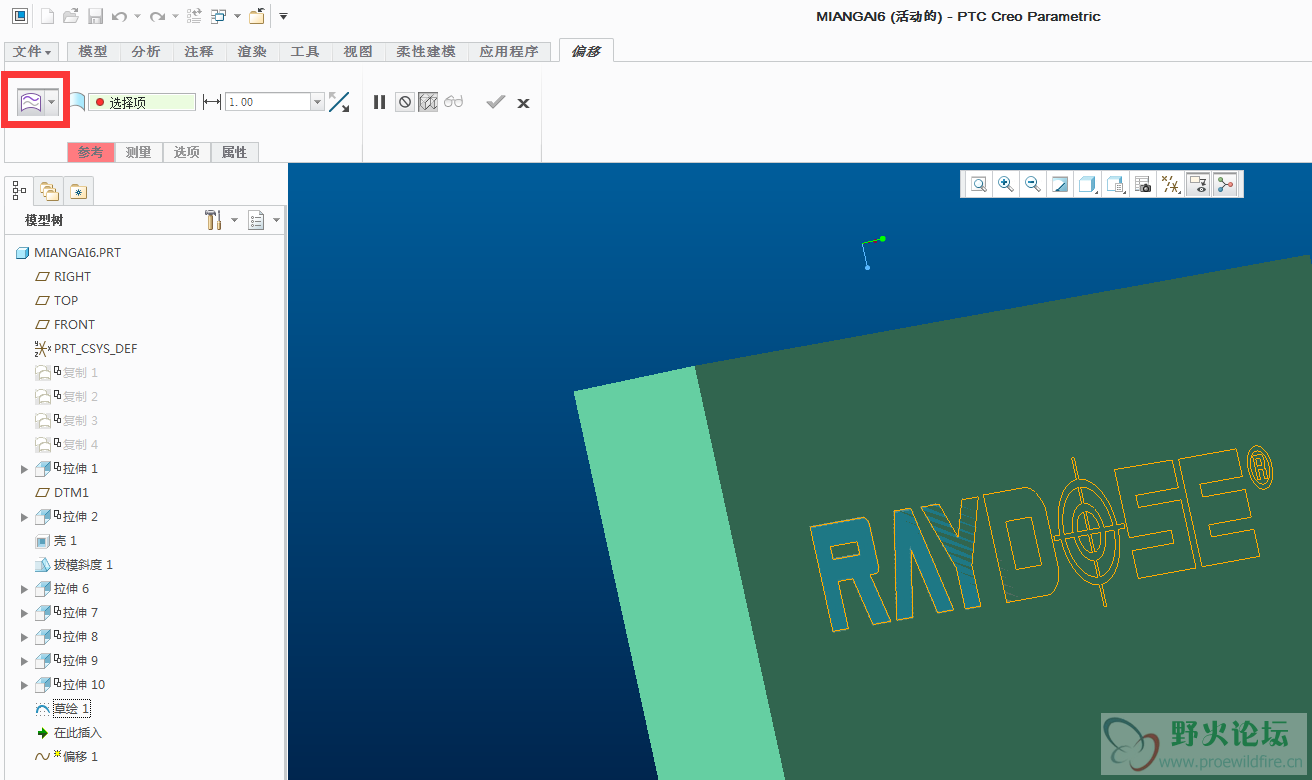The width and height of the screenshot is (1312, 780).
Task: Expand the 拉伸 1 feature node
Action: tap(25, 469)
